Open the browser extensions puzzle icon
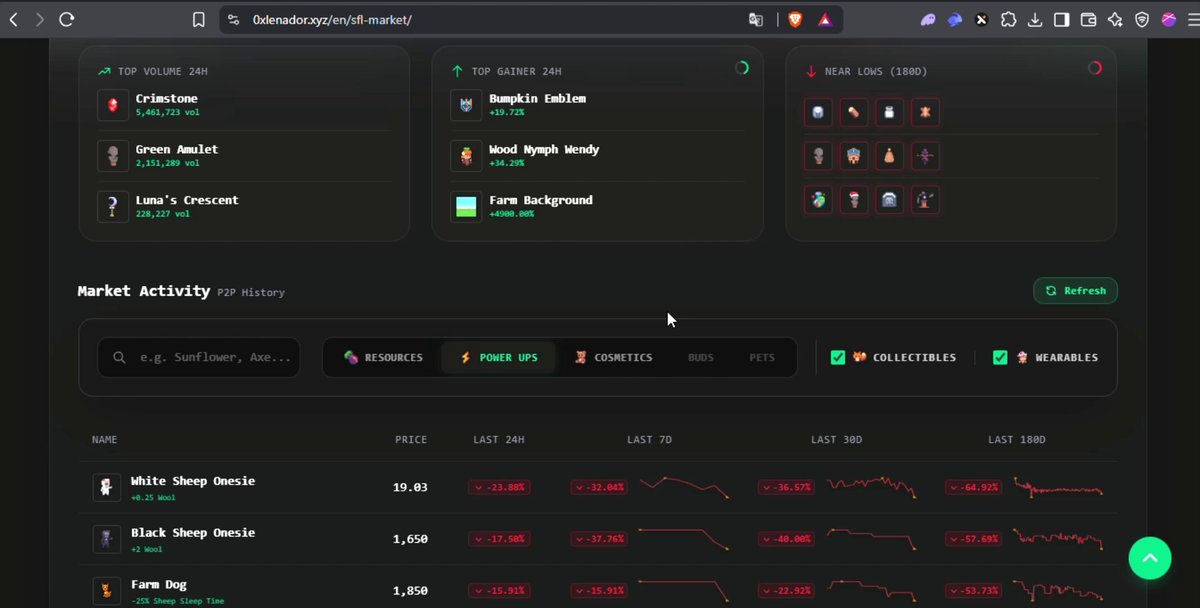This screenshot has width=1200, height=608. point(1008,19)
